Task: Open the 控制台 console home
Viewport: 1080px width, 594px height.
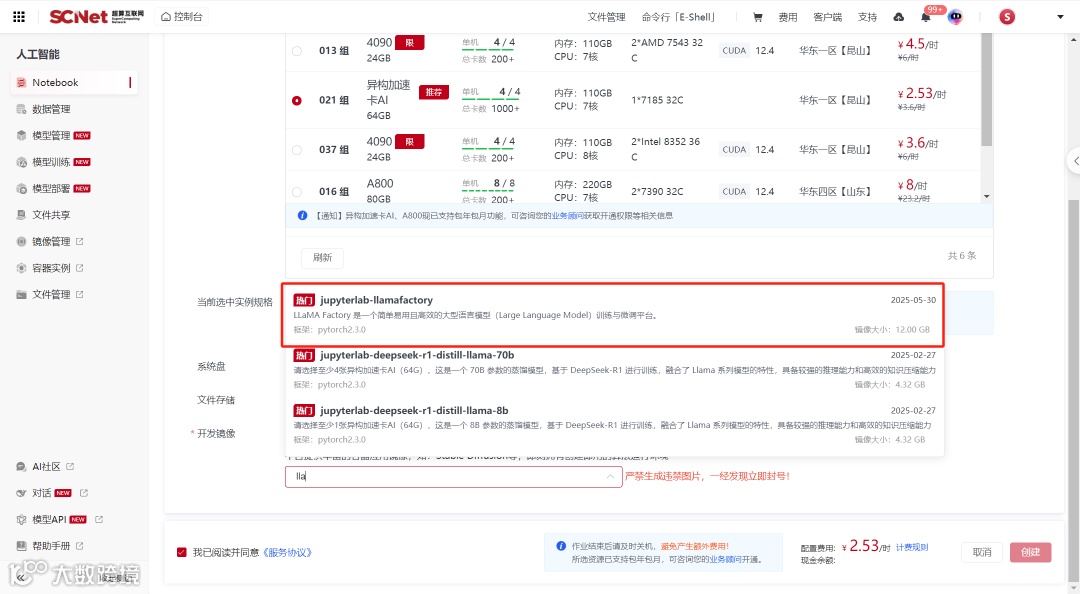Action: [x=182, y=17]
